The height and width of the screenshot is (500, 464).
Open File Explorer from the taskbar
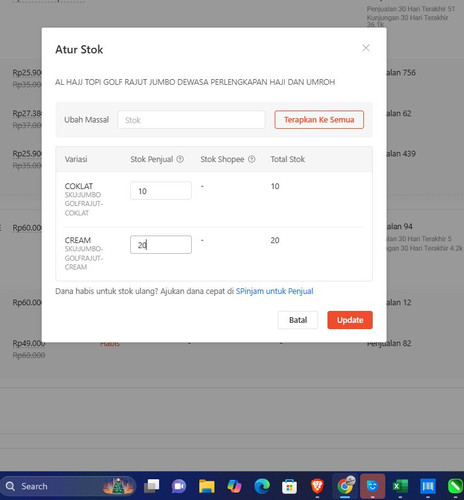[x=207, y=486]
